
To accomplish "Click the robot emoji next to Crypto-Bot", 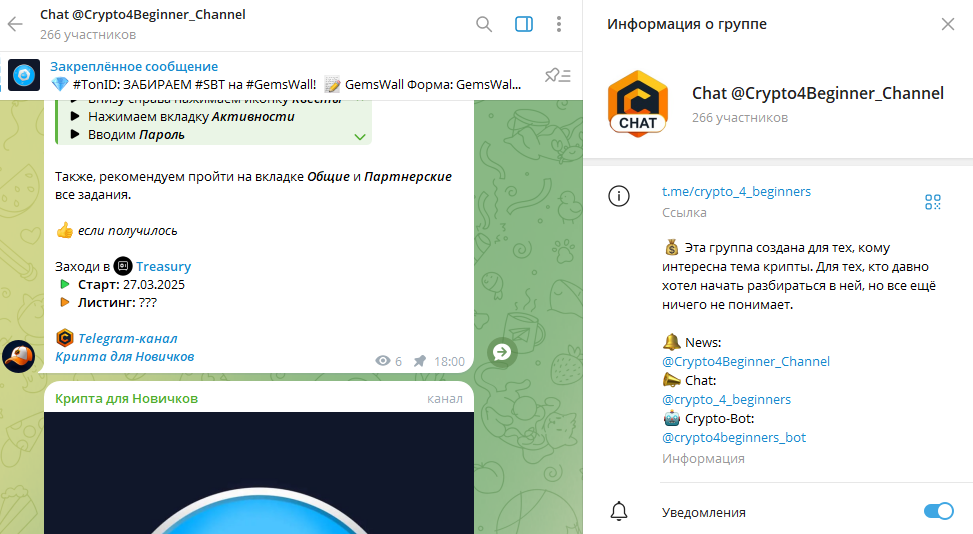I will pyautogui.click(x=671, y=418).
